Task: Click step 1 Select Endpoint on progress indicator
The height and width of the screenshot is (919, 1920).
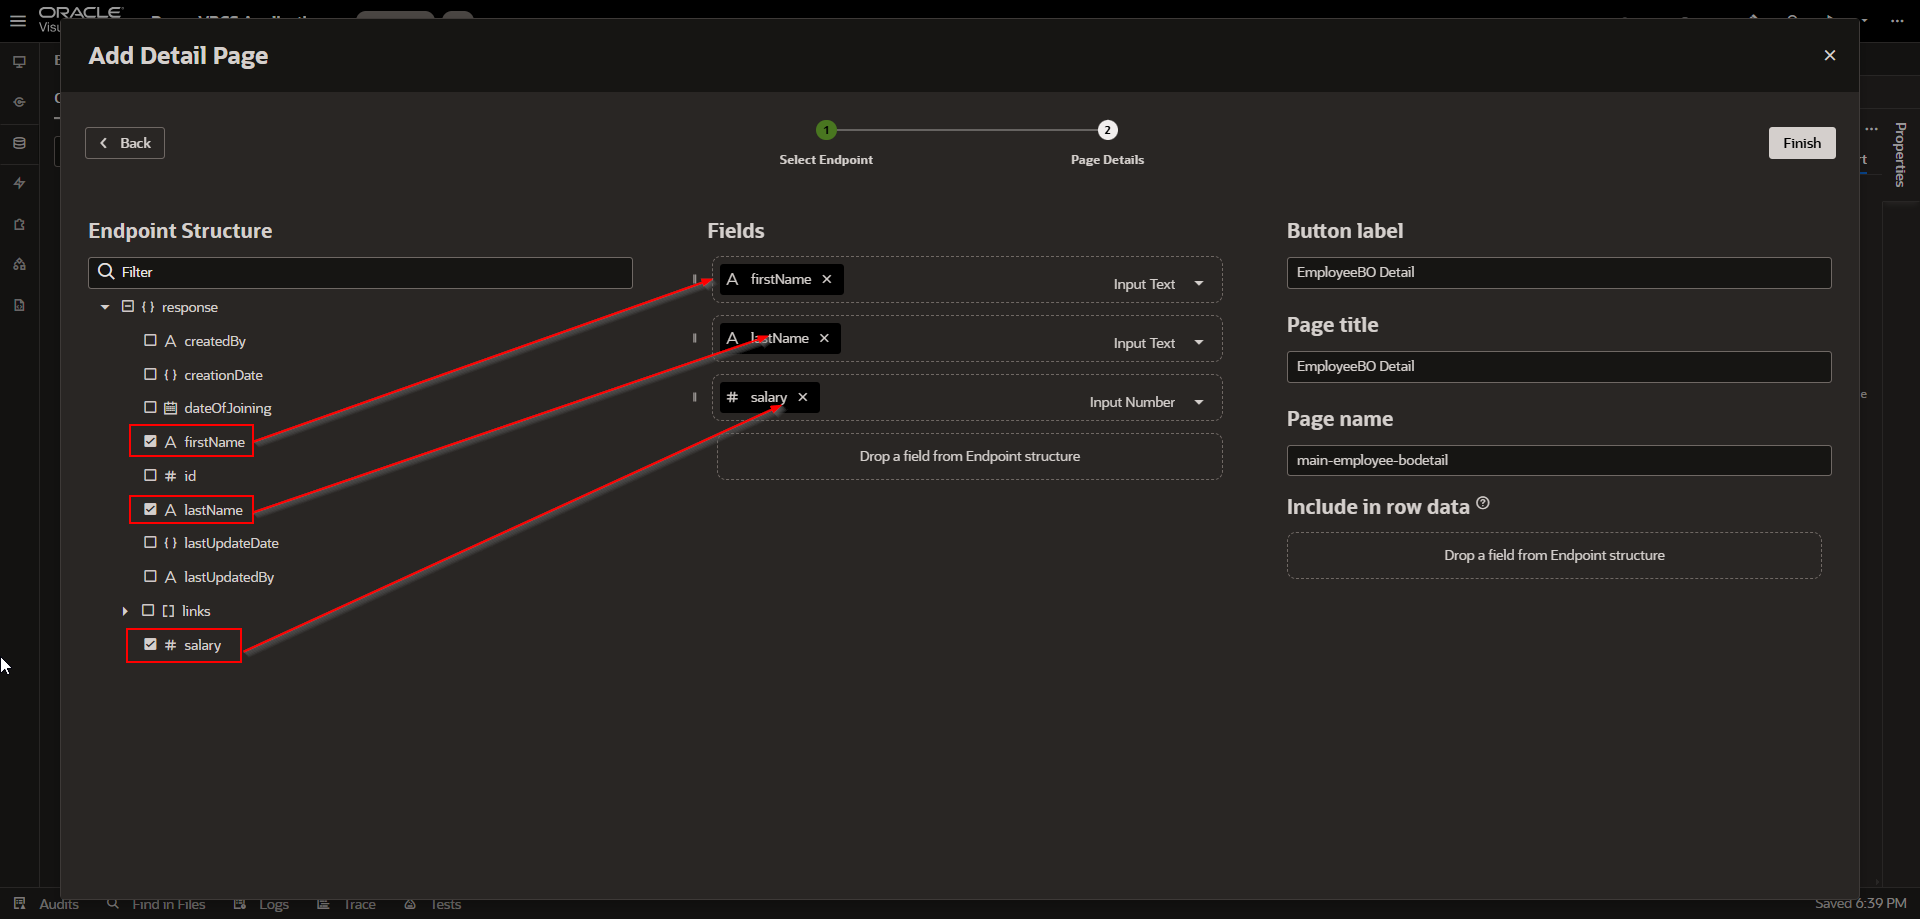Action: click(826, 130)
